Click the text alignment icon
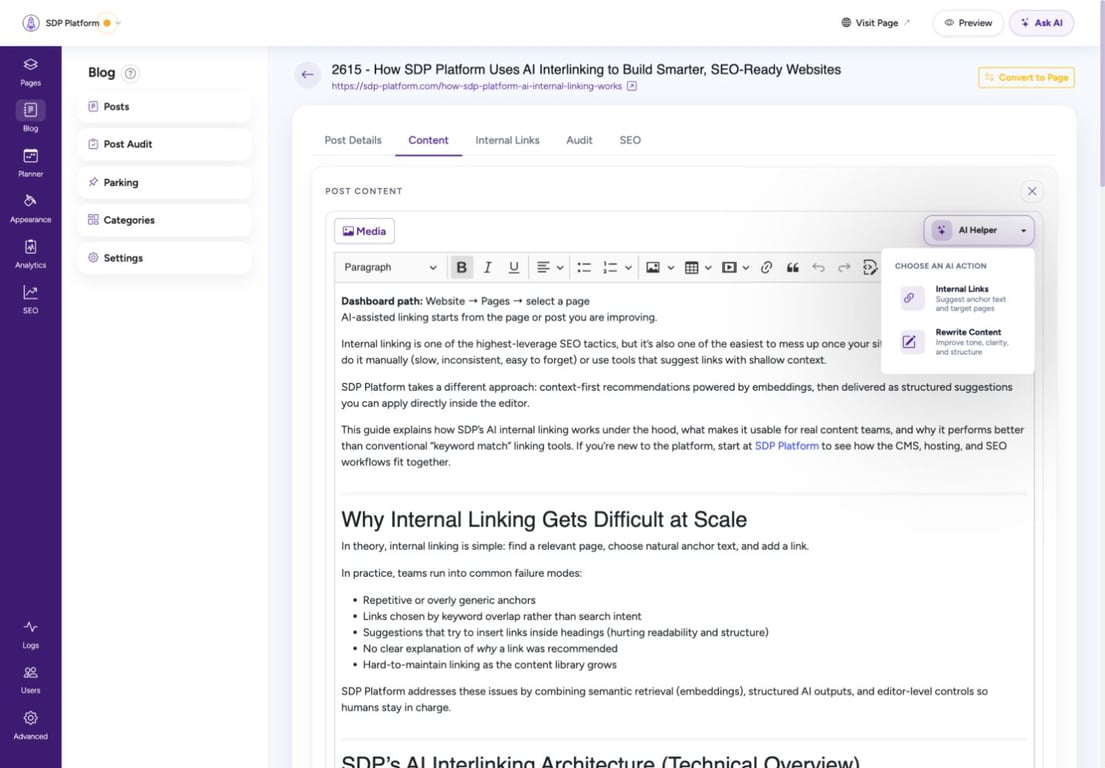 tap(543, 267)
